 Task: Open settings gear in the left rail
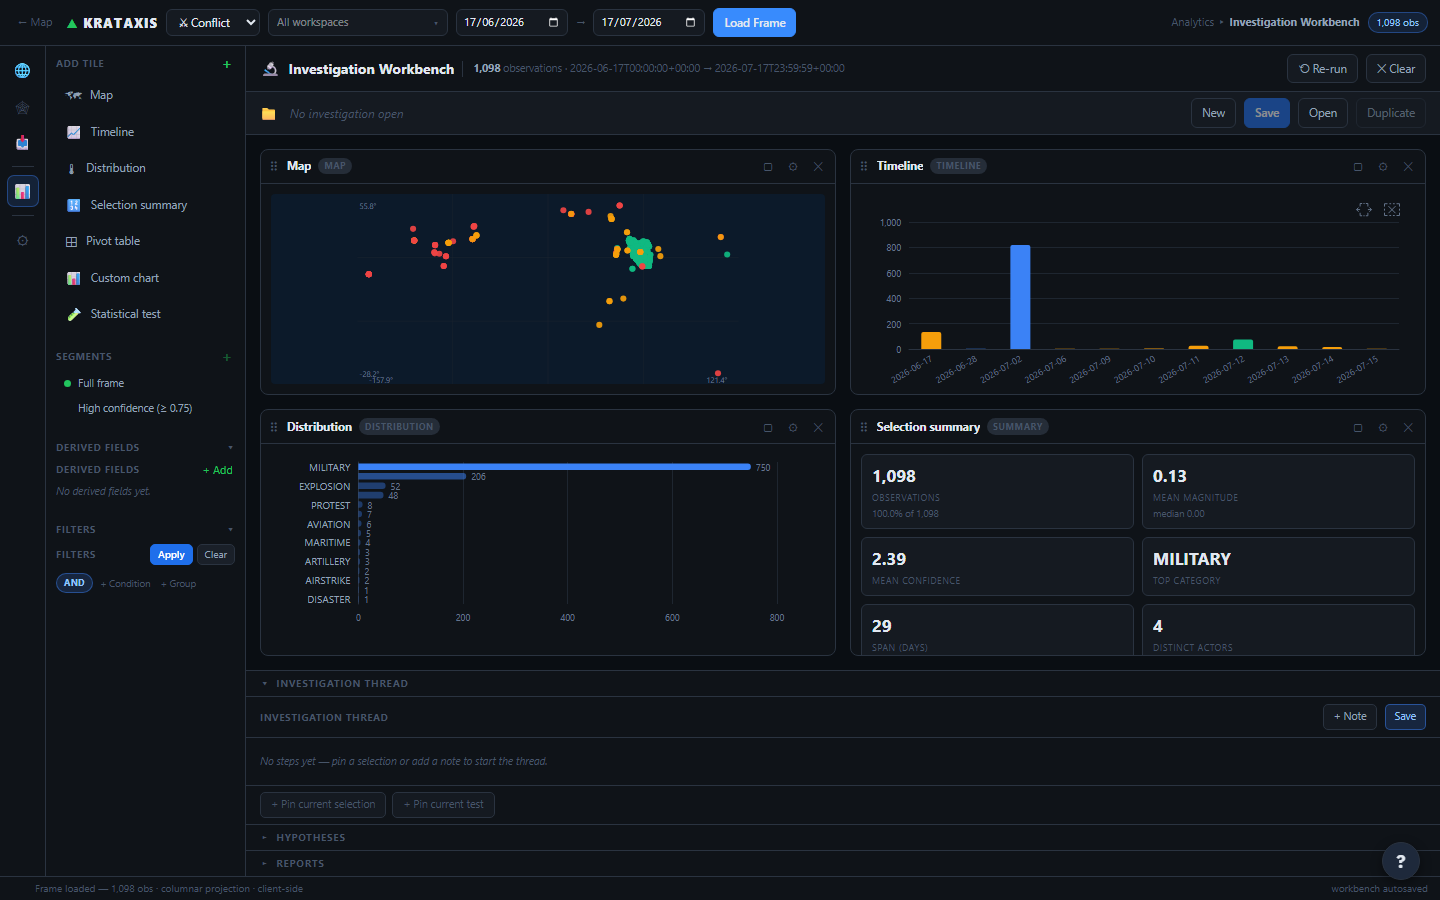(x=22, y=241)
